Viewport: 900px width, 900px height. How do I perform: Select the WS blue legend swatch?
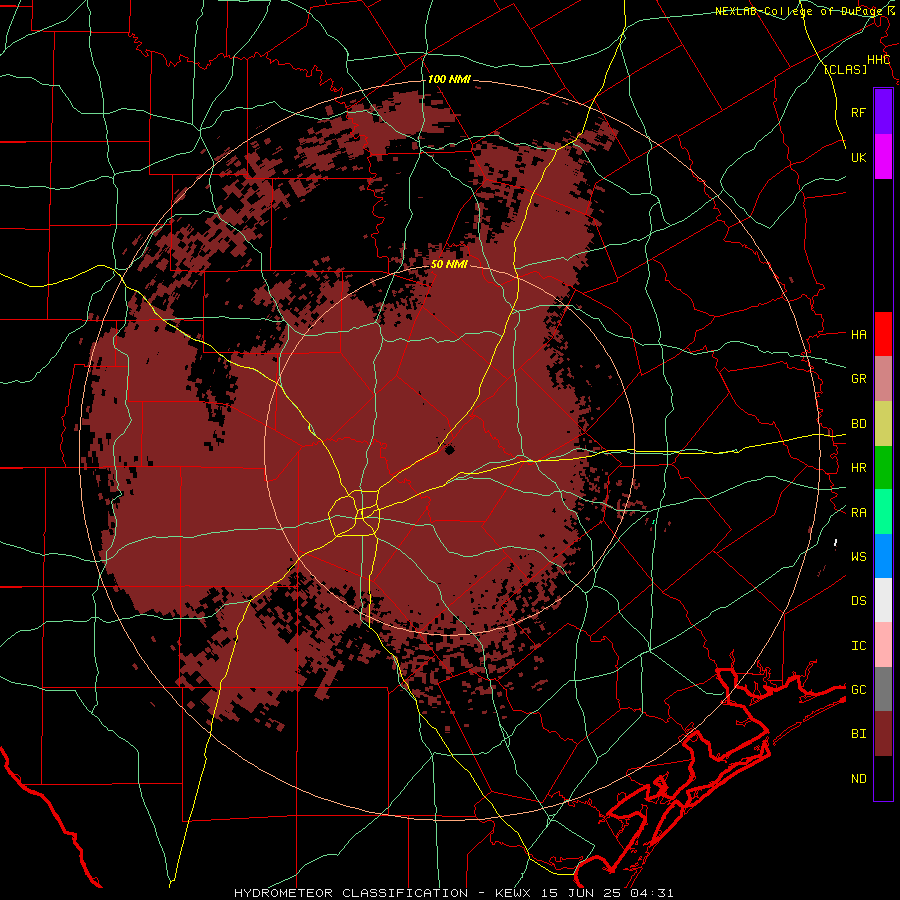click(x=883, y=556)
